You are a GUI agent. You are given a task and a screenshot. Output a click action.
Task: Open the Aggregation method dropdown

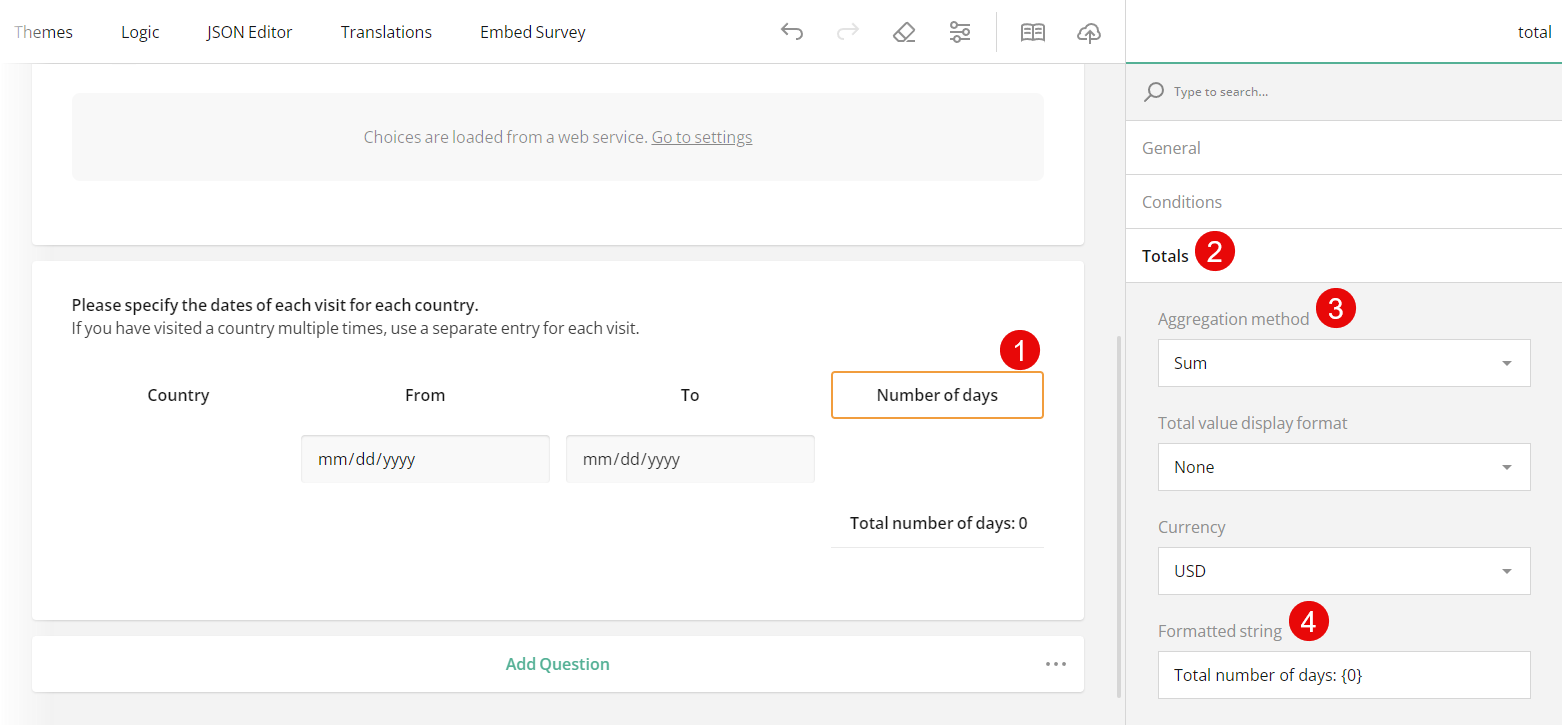1343,363
